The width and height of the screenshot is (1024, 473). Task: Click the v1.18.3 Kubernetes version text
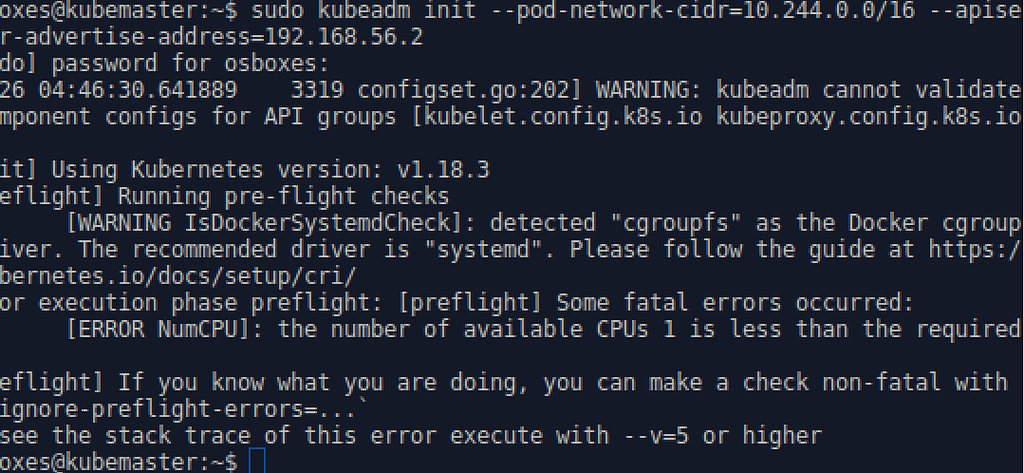(443, 171)
